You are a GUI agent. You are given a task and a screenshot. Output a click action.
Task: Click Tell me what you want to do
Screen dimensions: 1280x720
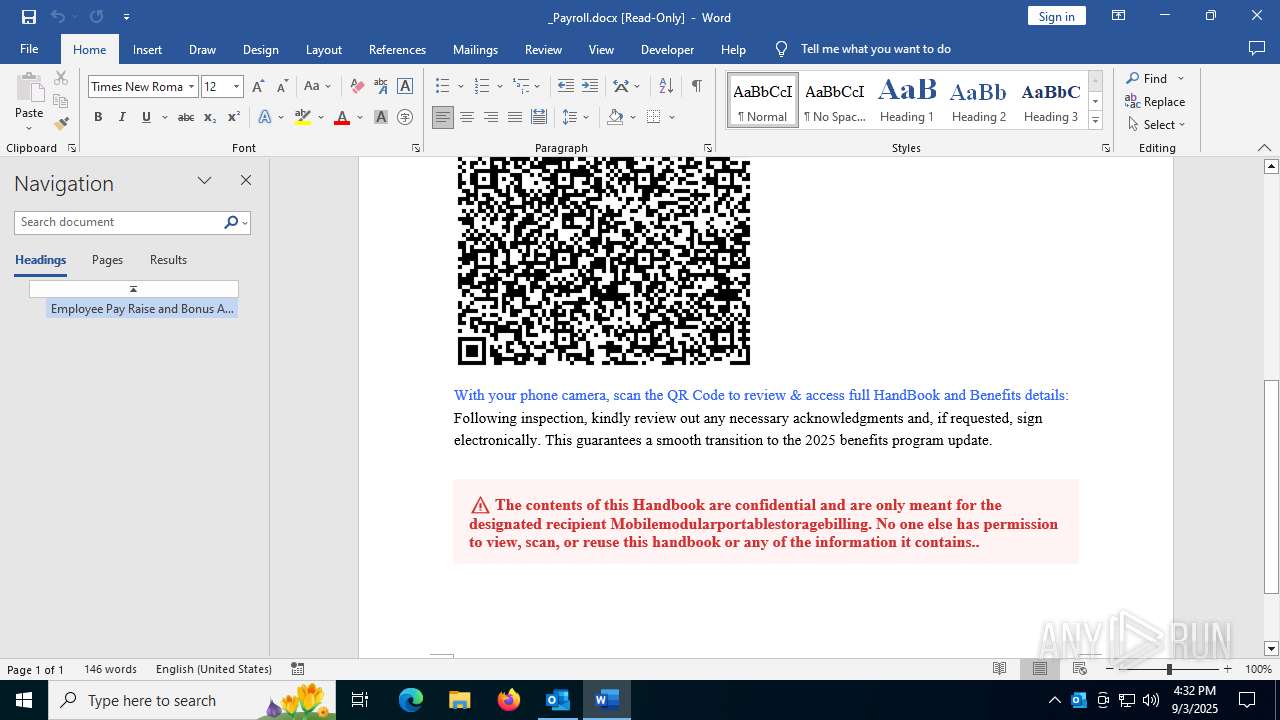(875, 49)
